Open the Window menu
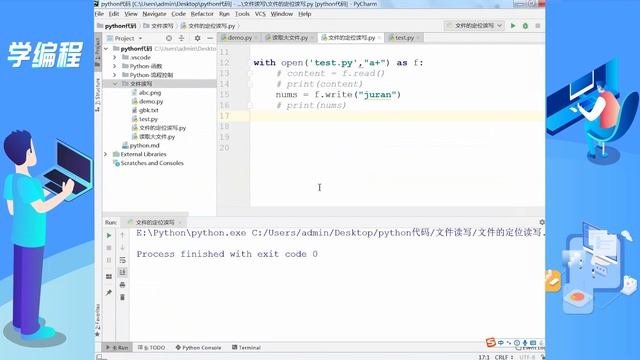Viewport: 640px width, 360px height. coord(282,14)
